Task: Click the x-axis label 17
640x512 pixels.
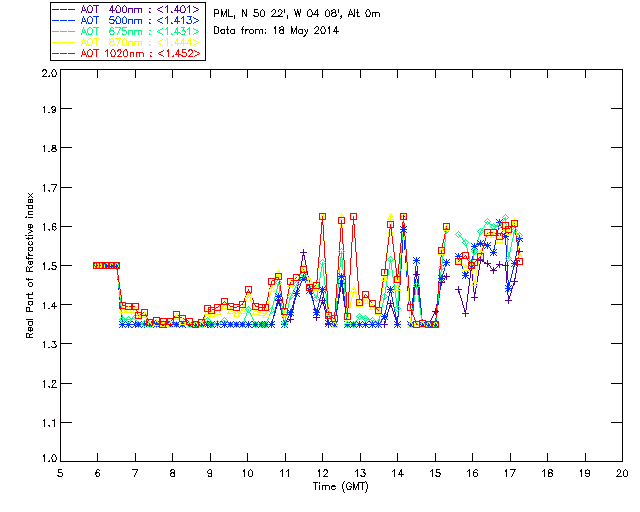Action: [x=510, y=473]
